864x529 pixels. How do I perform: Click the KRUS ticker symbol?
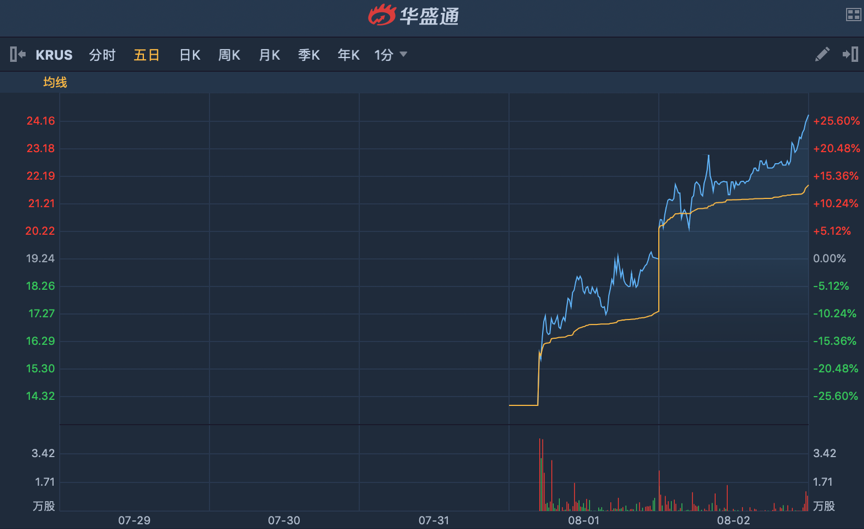click(54, 55)
